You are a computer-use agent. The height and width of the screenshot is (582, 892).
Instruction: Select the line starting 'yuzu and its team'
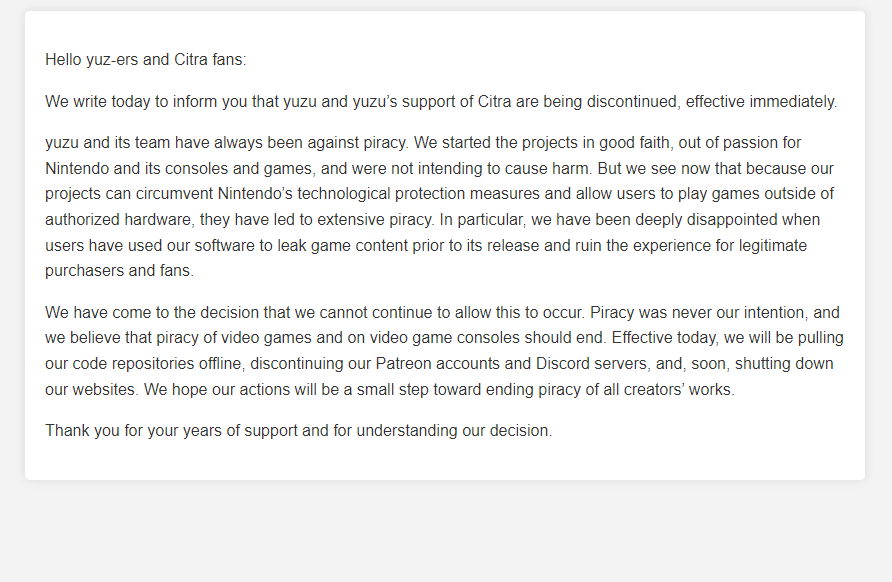(423, 143)
